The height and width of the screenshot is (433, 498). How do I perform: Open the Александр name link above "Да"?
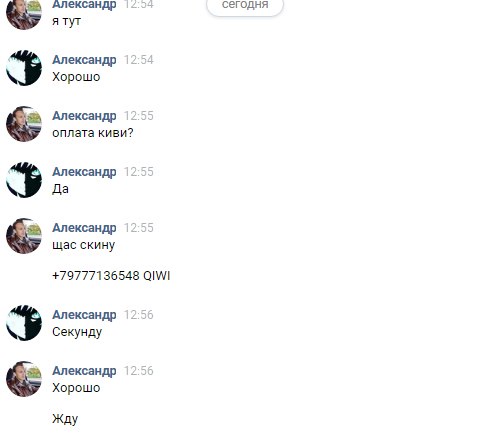coord(84,172)
